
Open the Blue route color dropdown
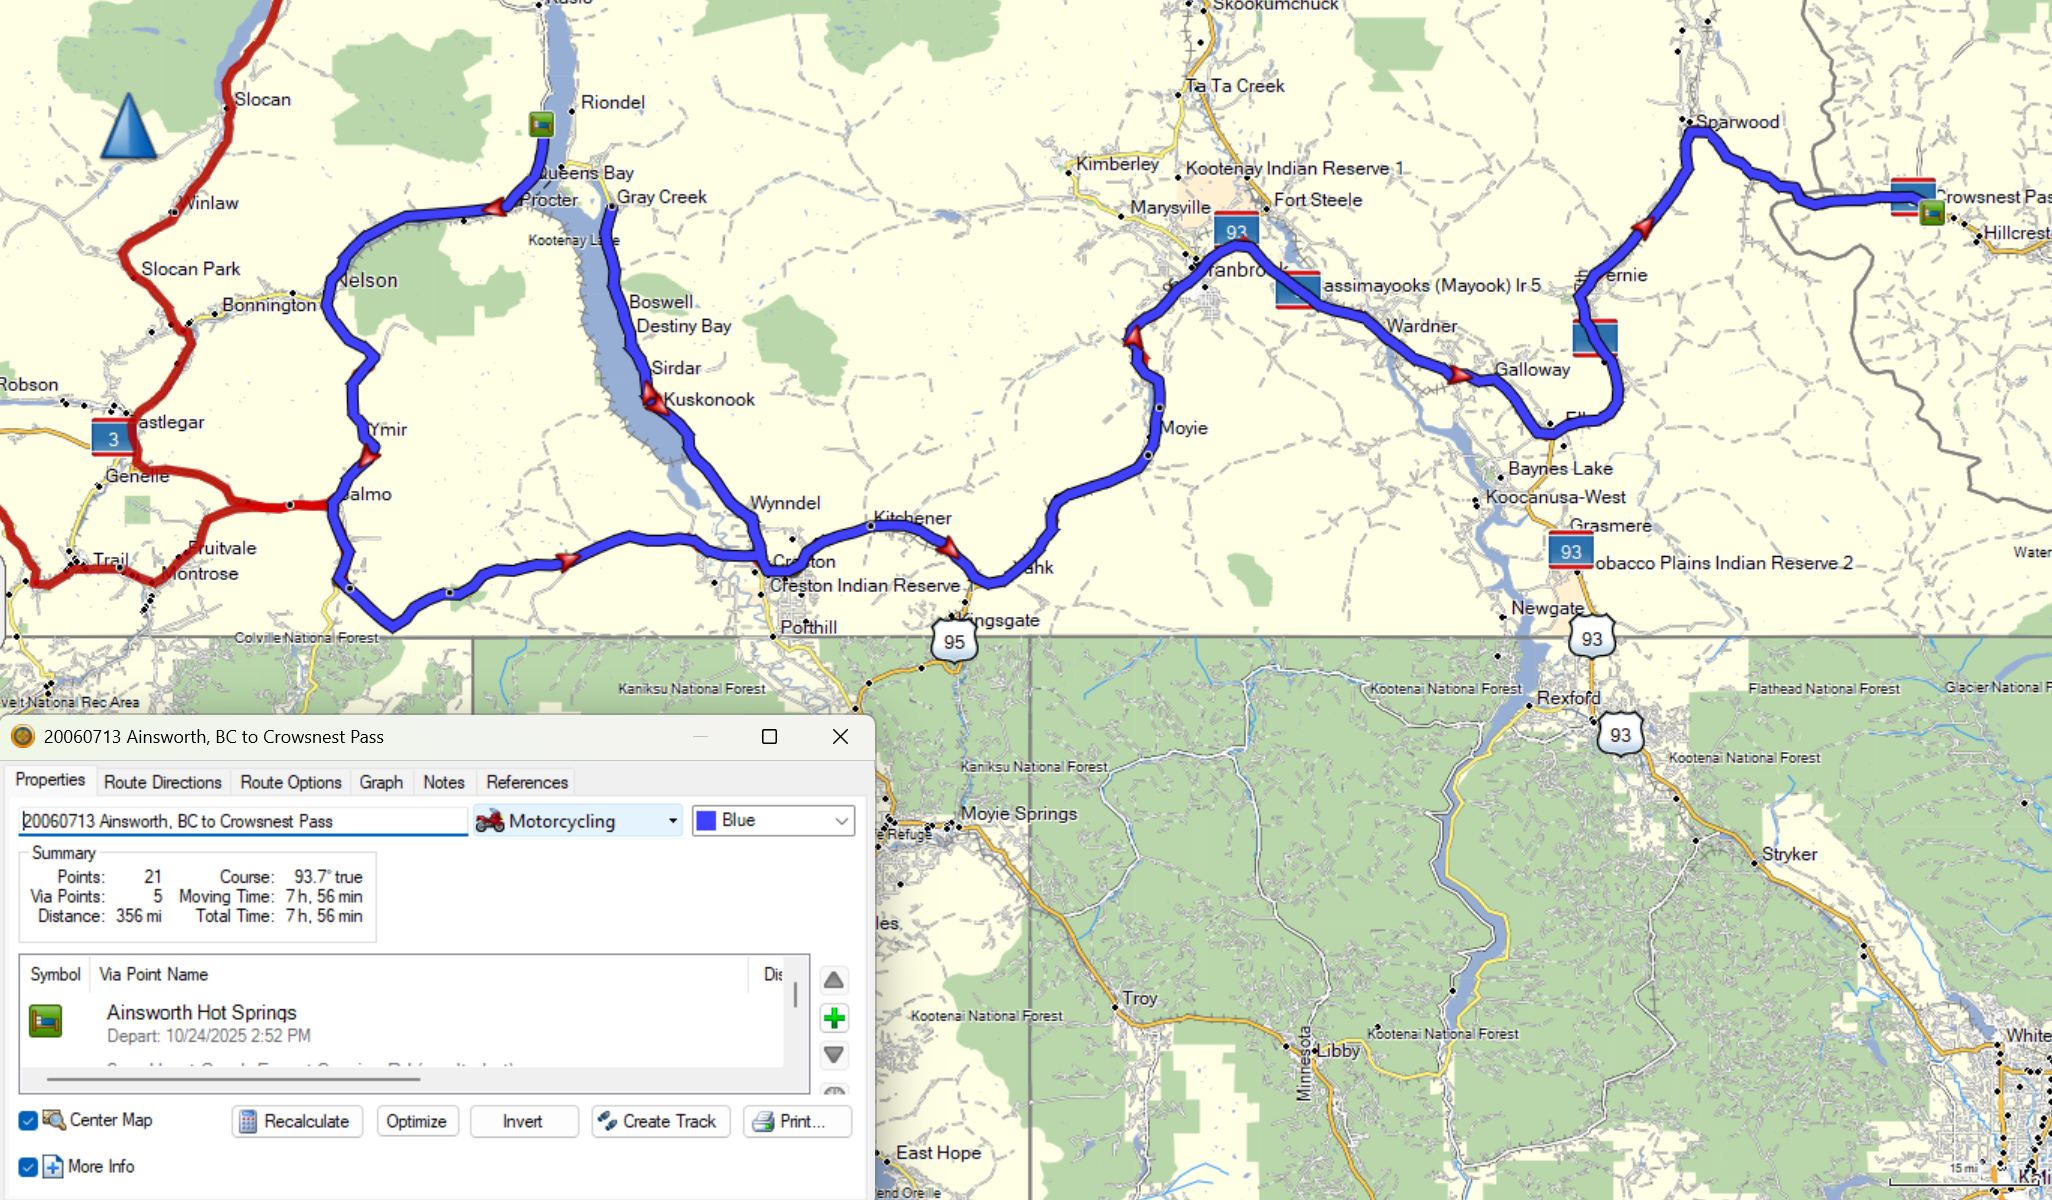[x=841, y=821]
